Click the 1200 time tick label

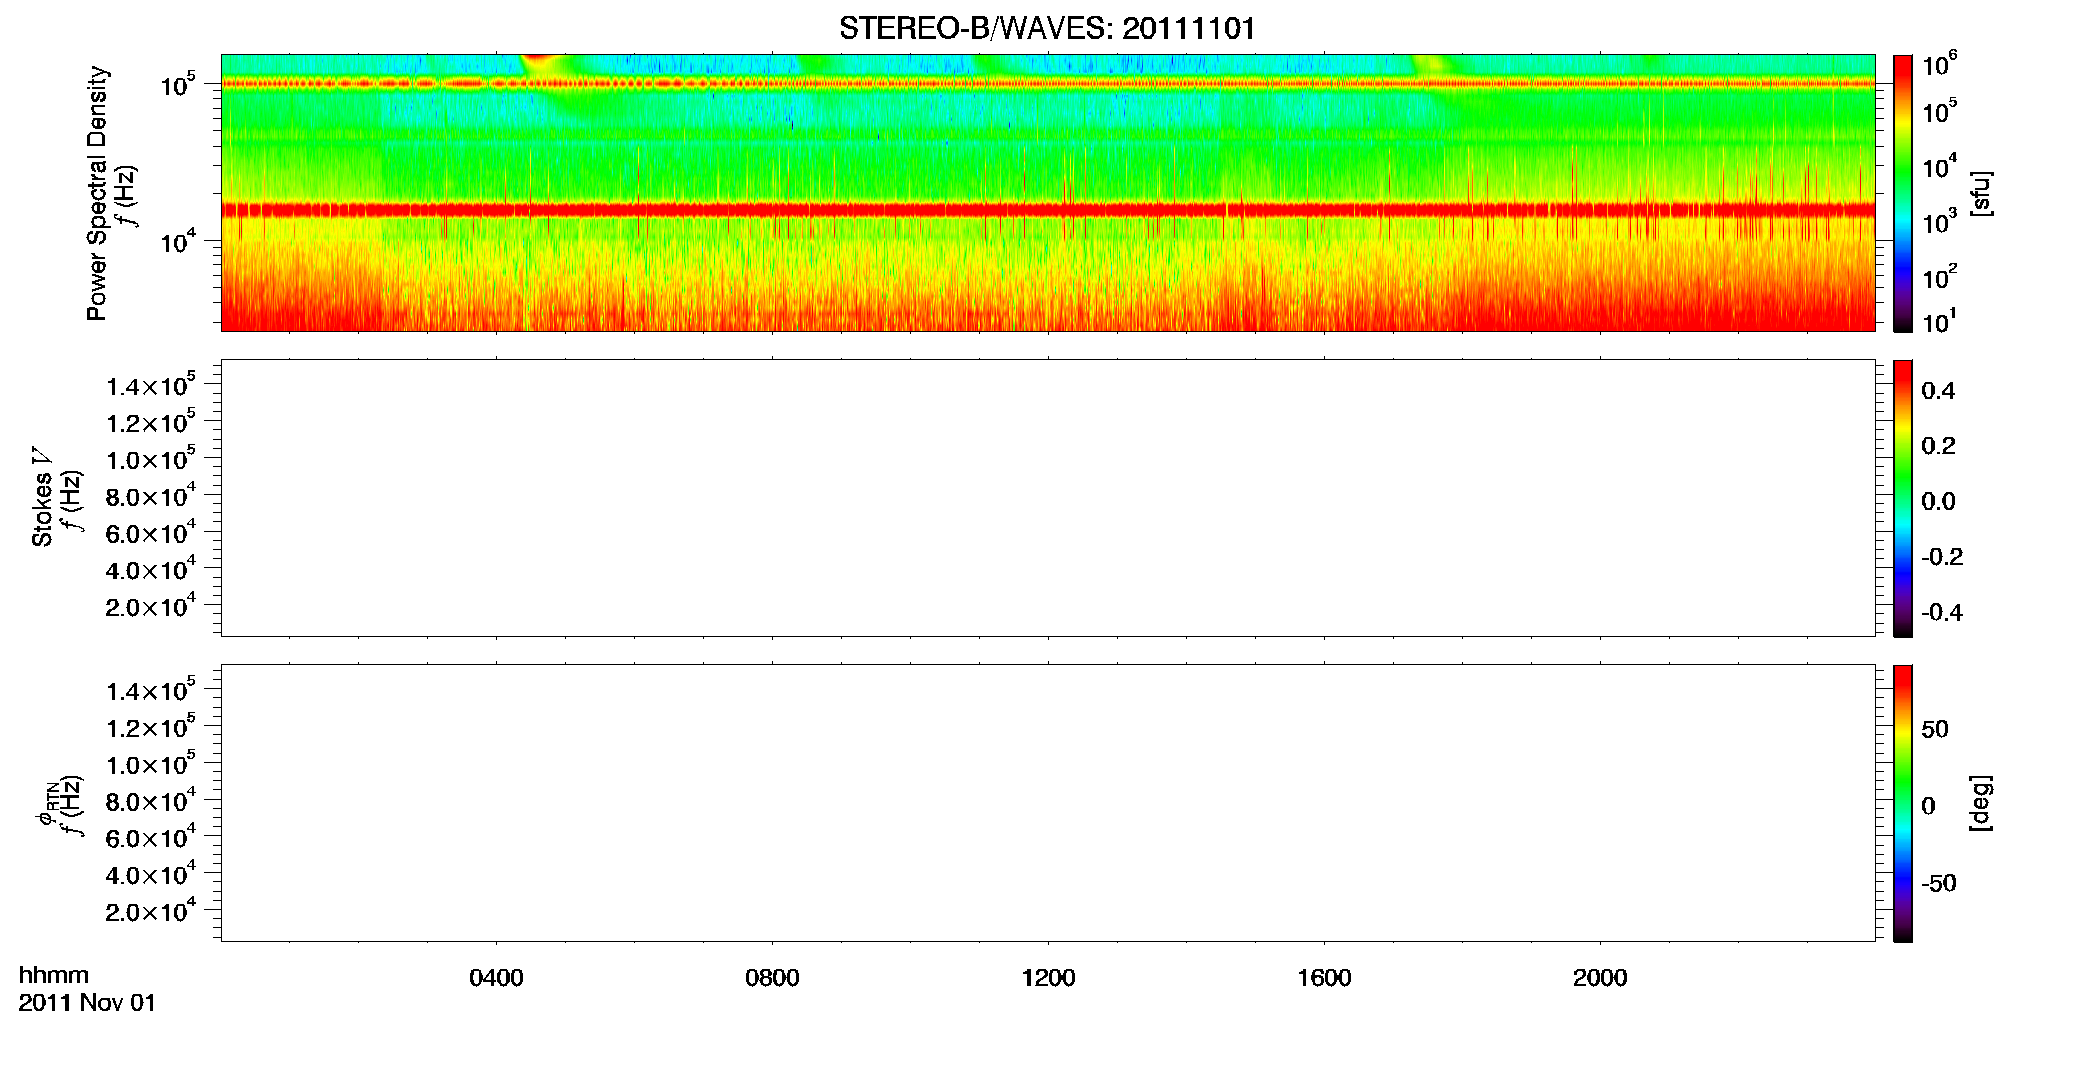point(1048,978)
